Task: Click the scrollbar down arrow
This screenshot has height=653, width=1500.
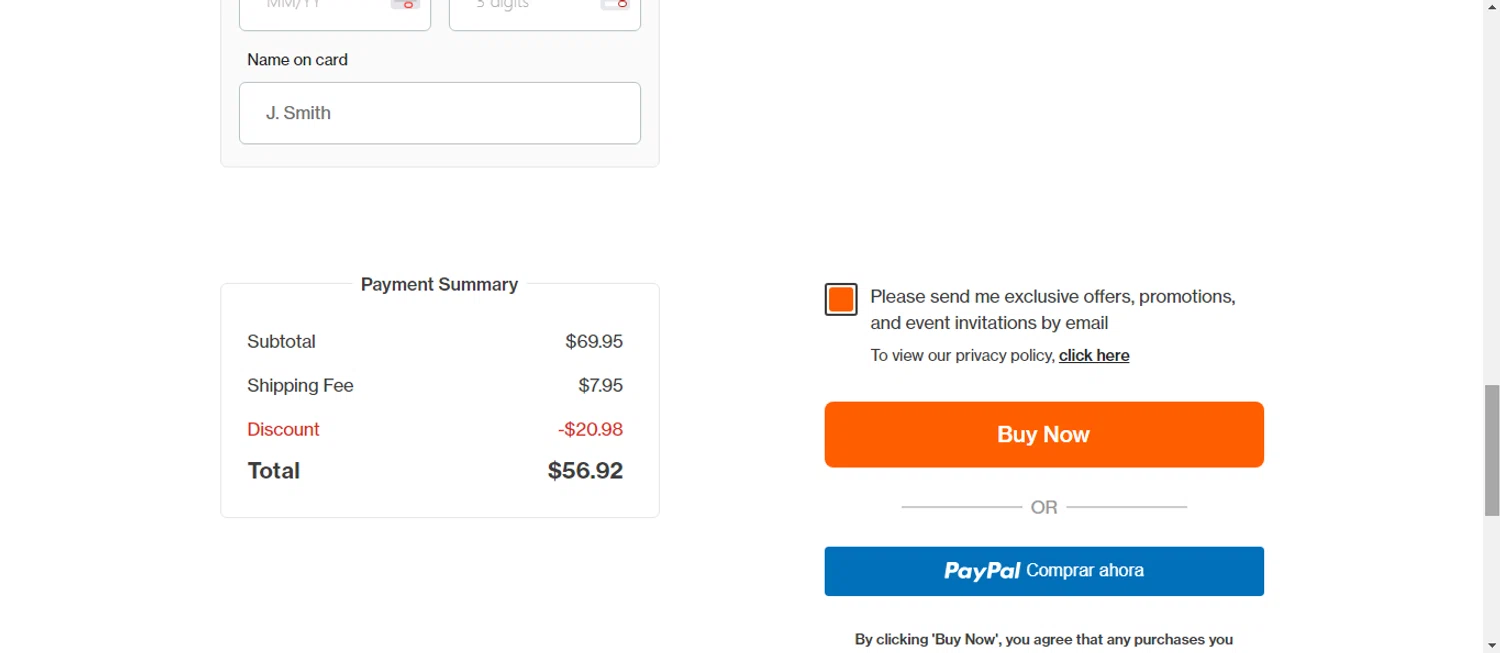Action: [1491, 647]
